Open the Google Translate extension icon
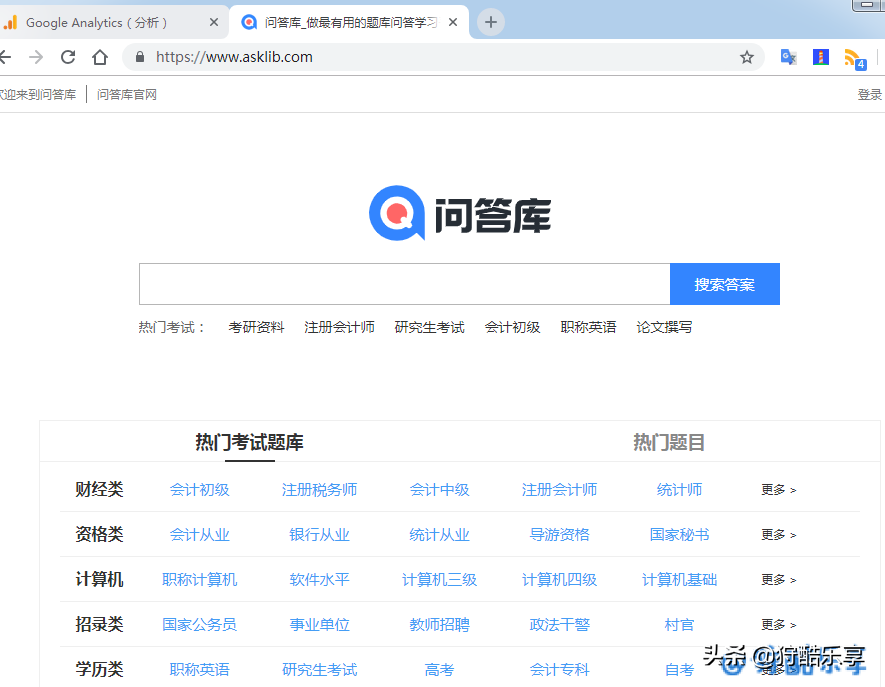The width and height of the screenshot is (885, 687). pyautogui.click(x=788, y=57)
